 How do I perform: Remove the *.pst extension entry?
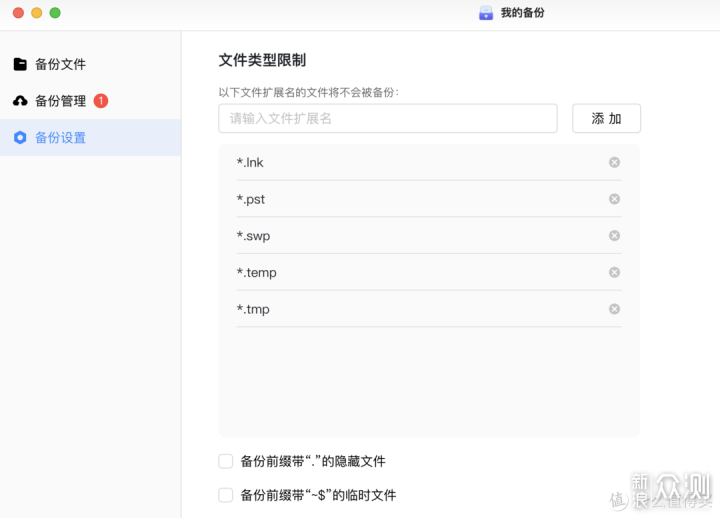click(x=614, y=199)
